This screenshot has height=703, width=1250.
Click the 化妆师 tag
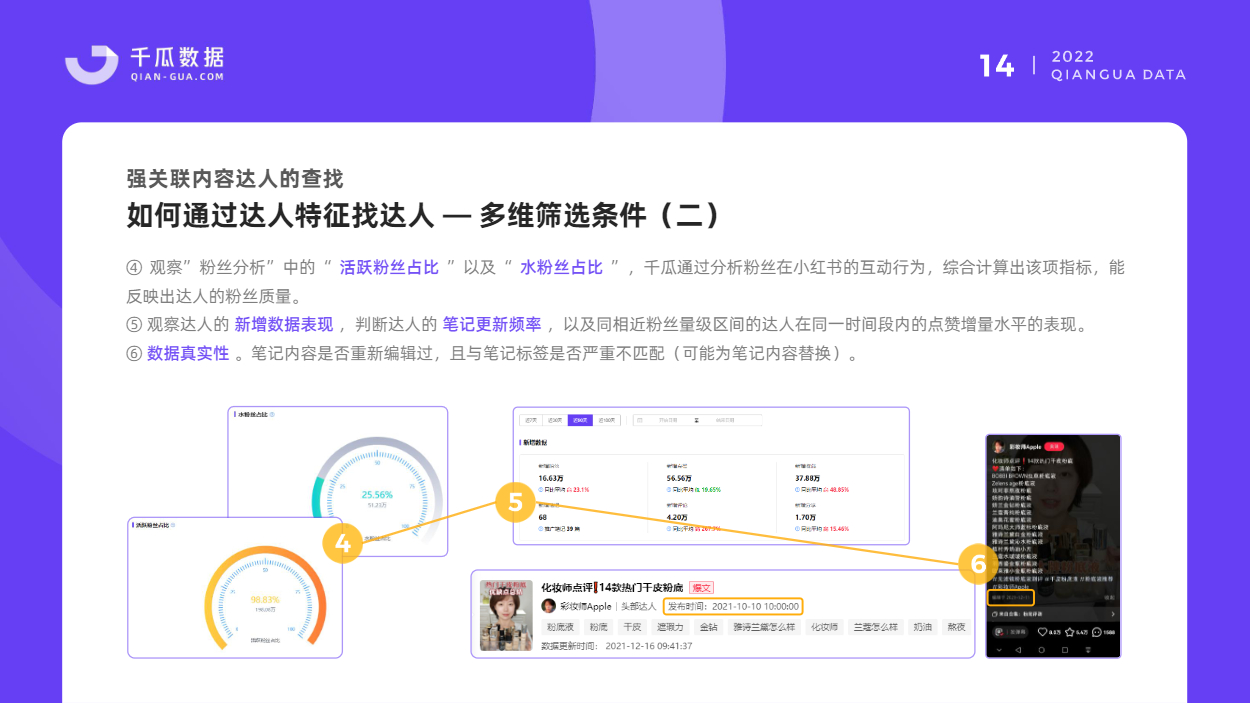(x=824, y=627)
